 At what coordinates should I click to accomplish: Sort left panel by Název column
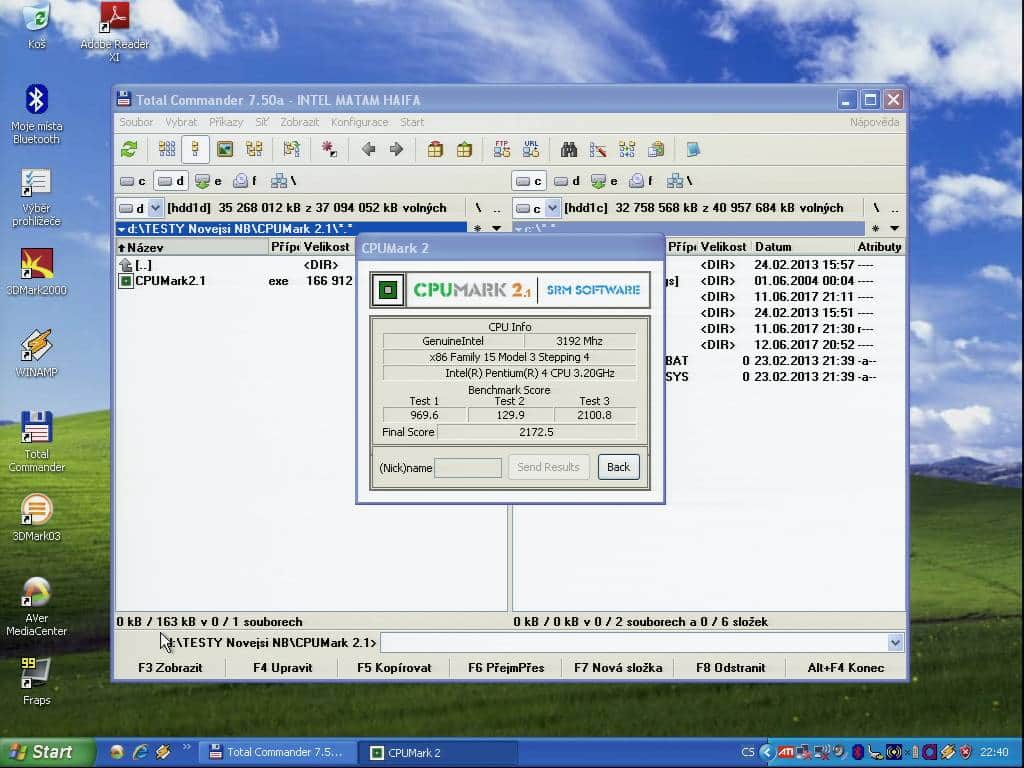click(193, 248)
